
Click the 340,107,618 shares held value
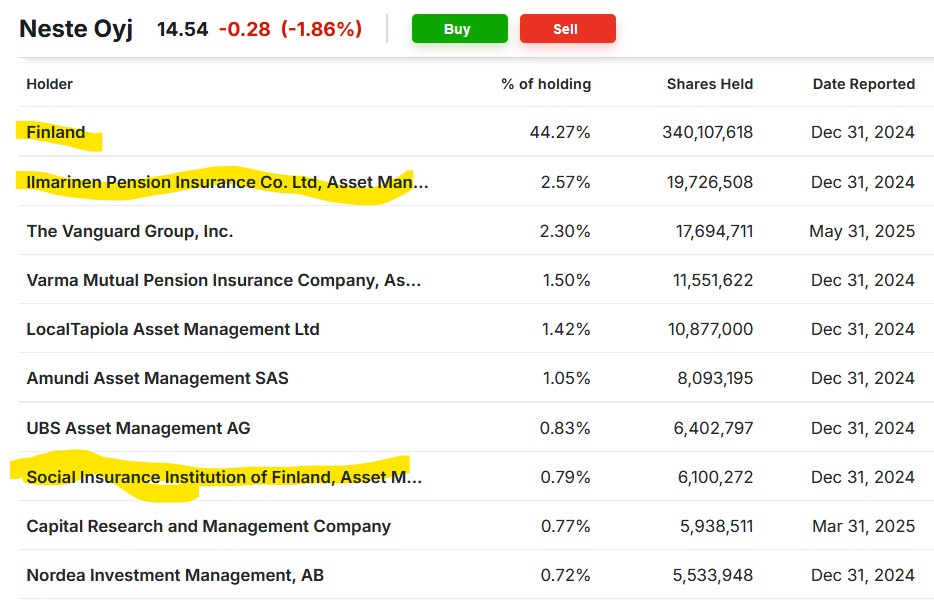click(708, 132)
